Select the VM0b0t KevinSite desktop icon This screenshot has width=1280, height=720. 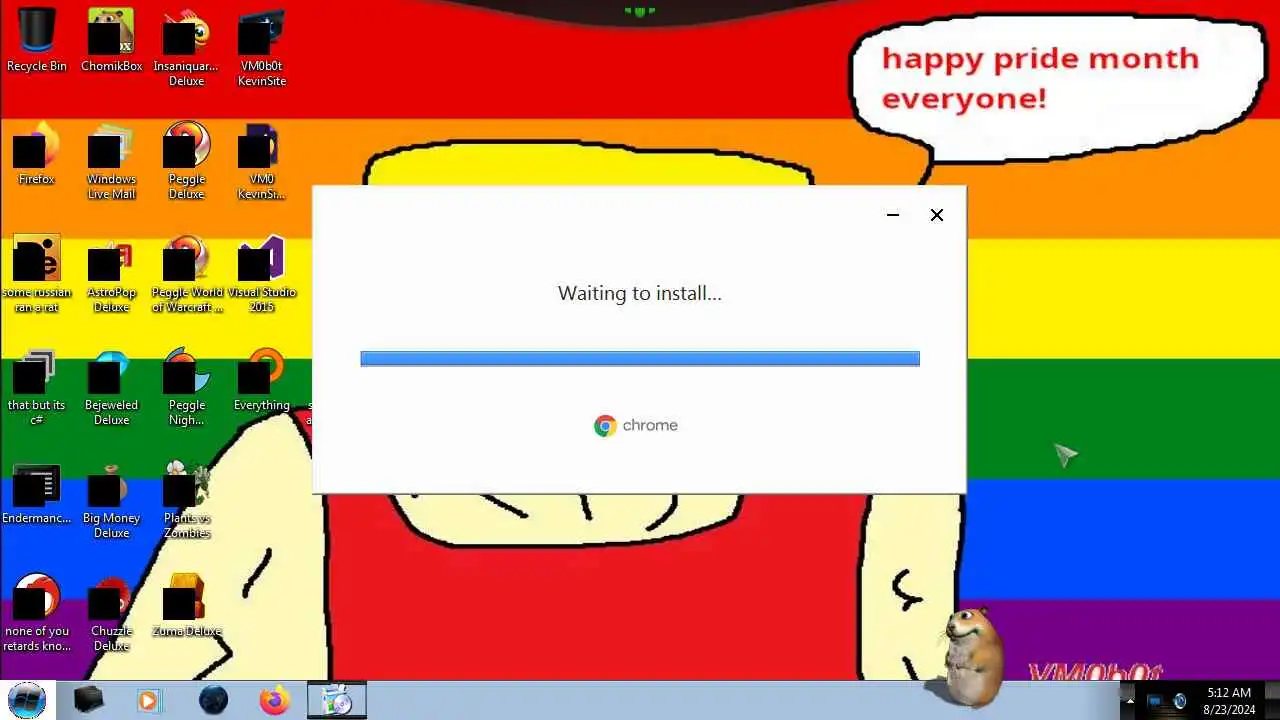pos(262,46)
